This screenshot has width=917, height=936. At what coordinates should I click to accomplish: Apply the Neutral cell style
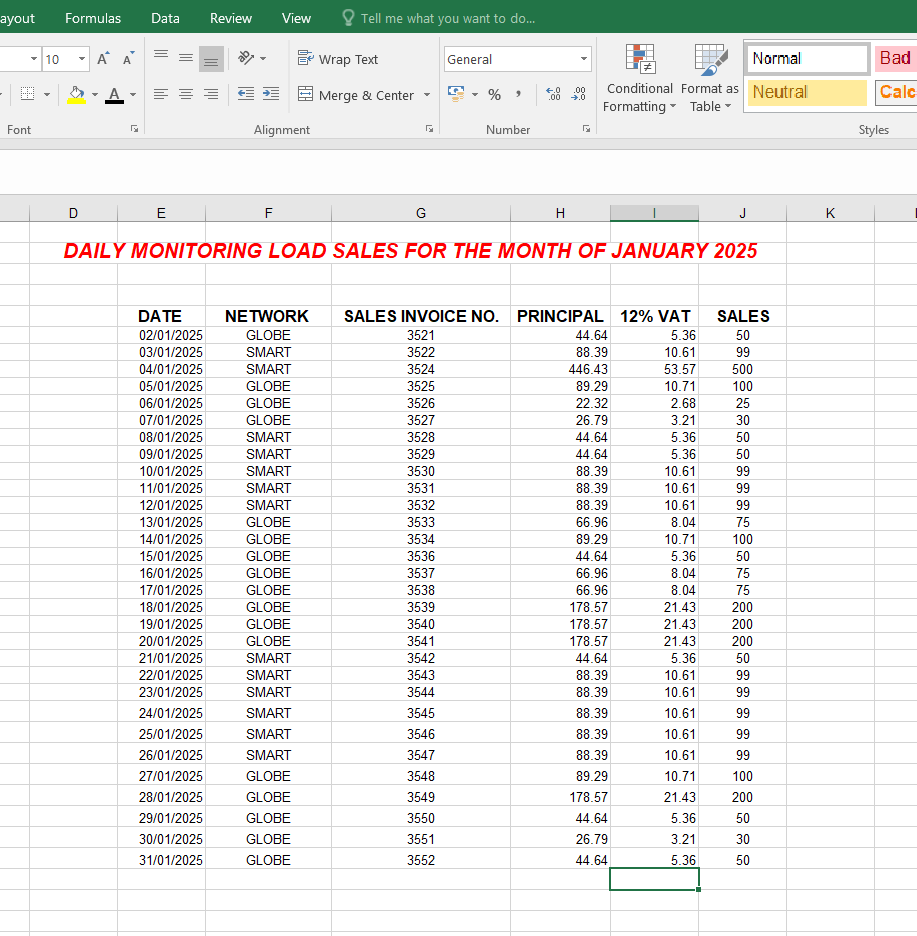coord(807,92)
